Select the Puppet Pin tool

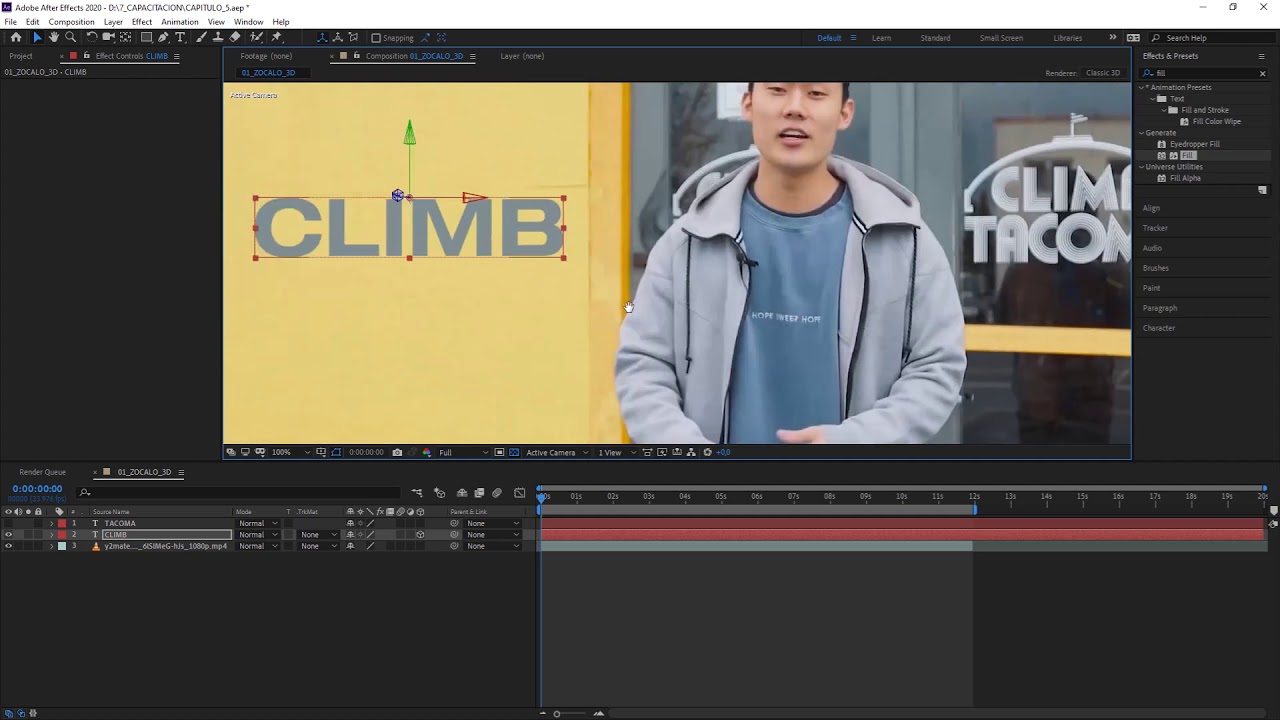coord(277,37)
